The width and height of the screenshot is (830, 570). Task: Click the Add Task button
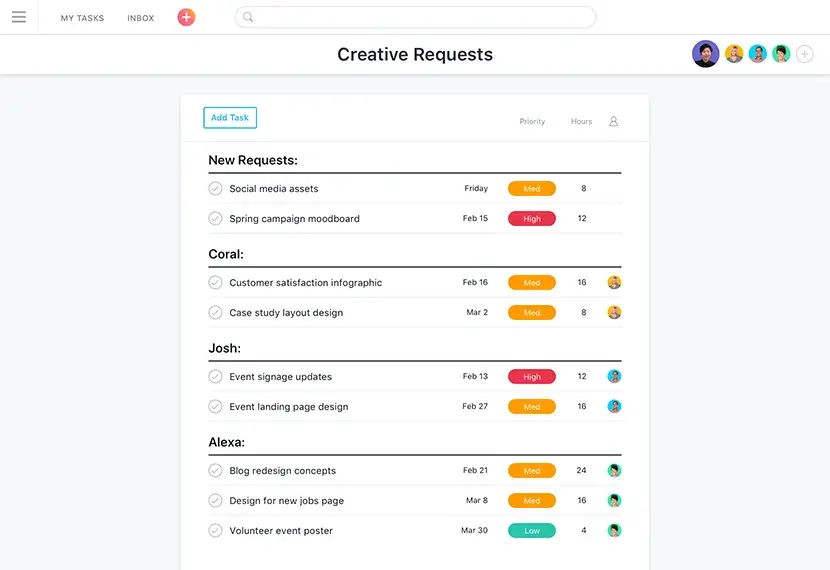(230, 118)
